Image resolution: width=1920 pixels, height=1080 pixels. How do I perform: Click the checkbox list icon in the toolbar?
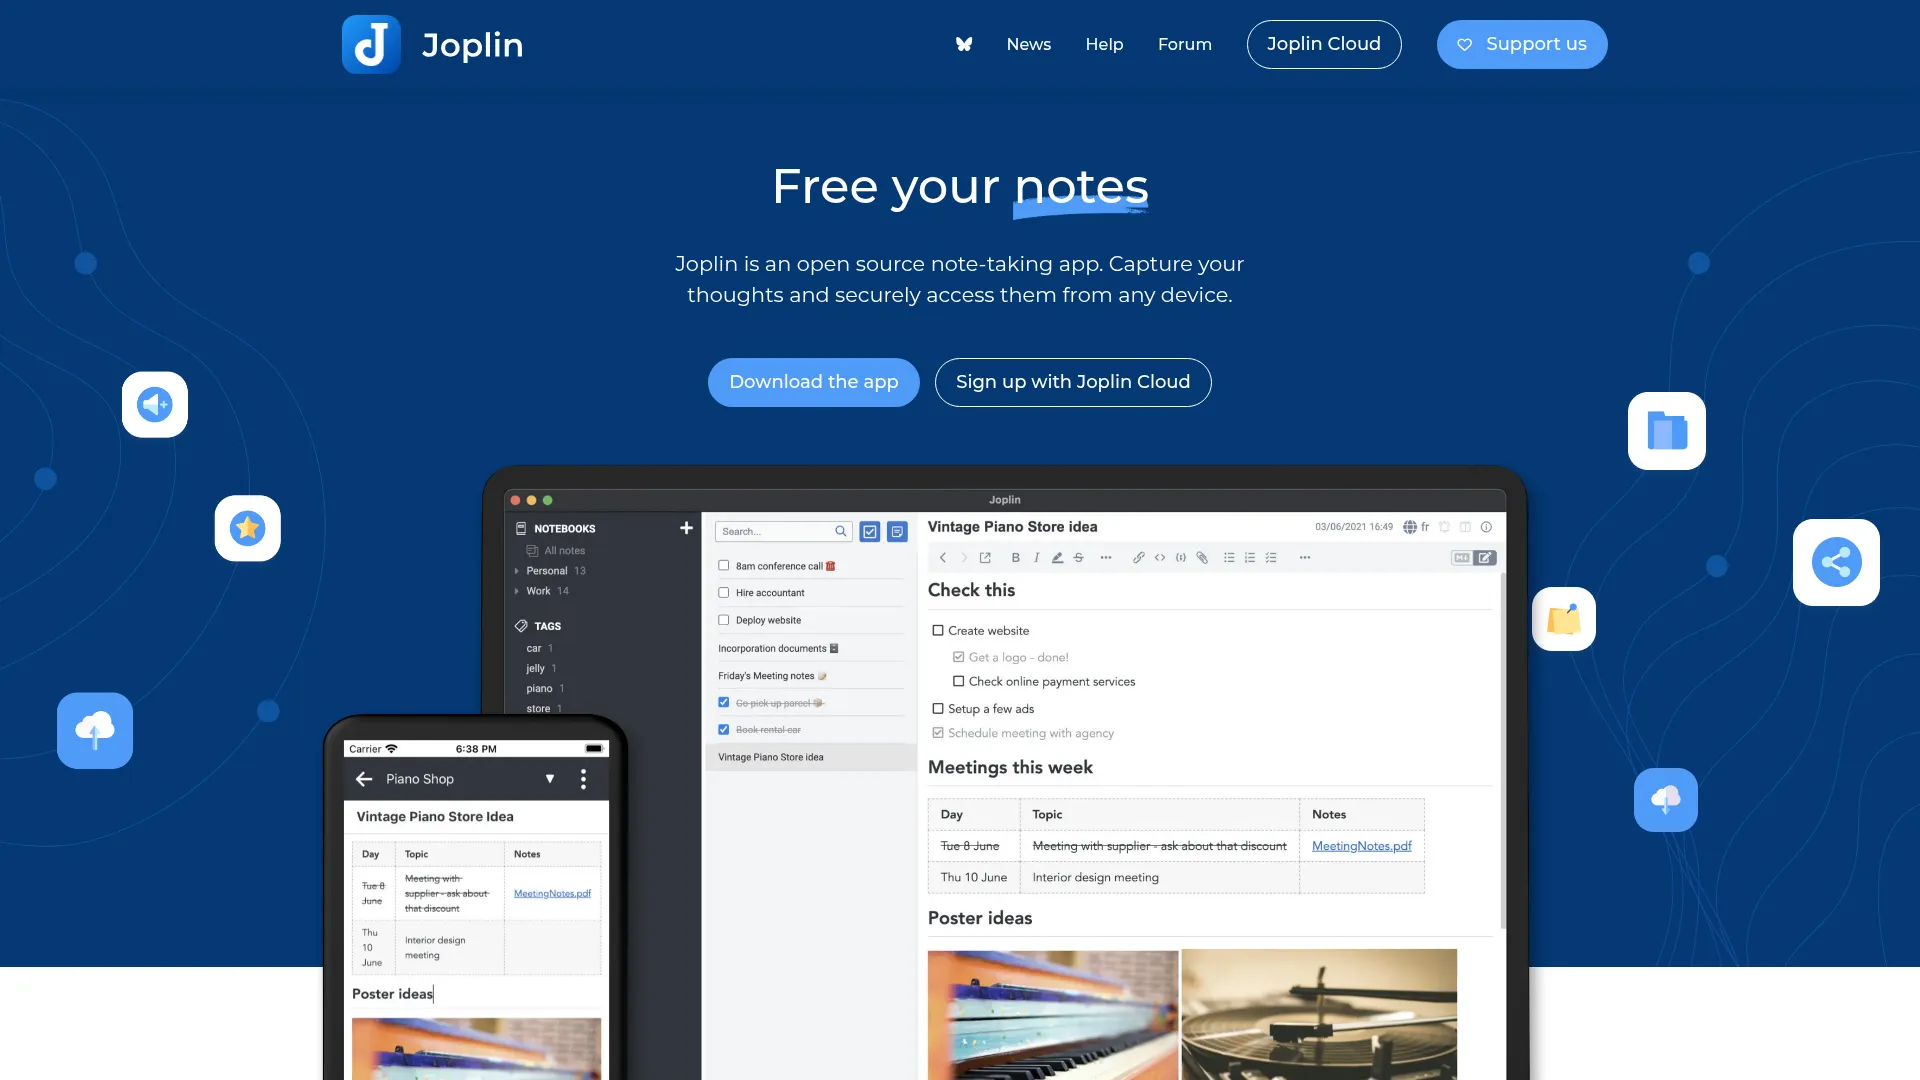[1271, 557]
